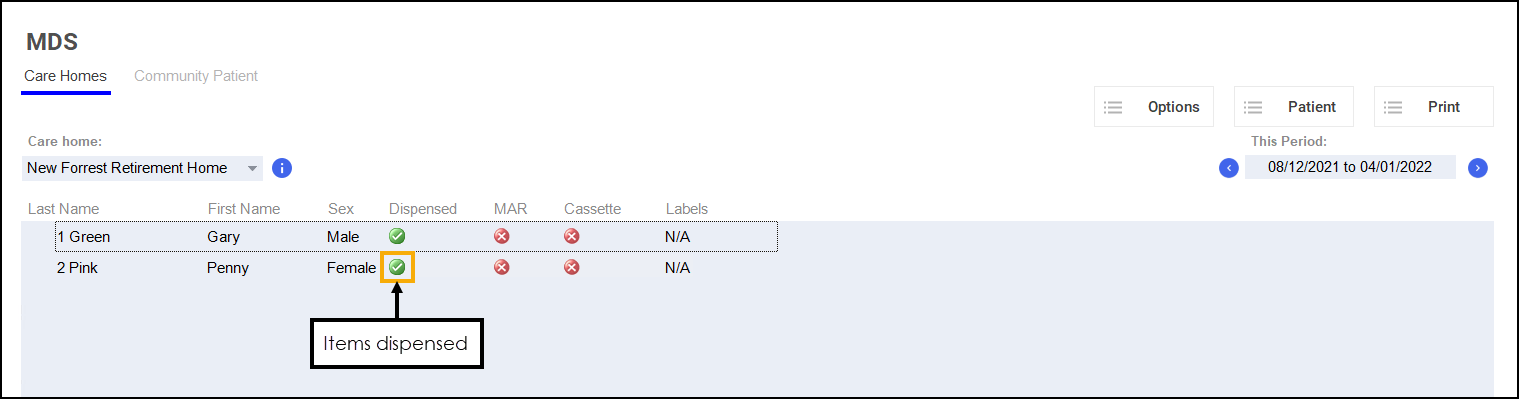Click the This Period date range field
Viewport: 1519px width, 399px height.
[x=1349, y=168]
